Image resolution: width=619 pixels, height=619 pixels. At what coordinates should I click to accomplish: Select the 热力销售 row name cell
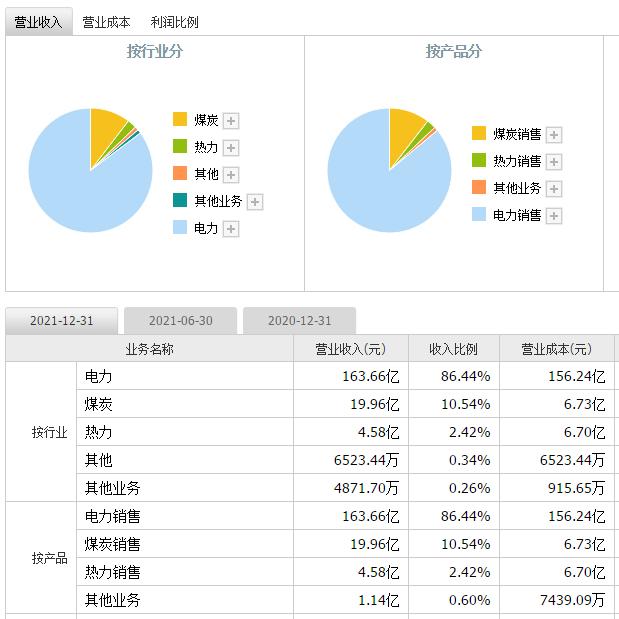185,572
